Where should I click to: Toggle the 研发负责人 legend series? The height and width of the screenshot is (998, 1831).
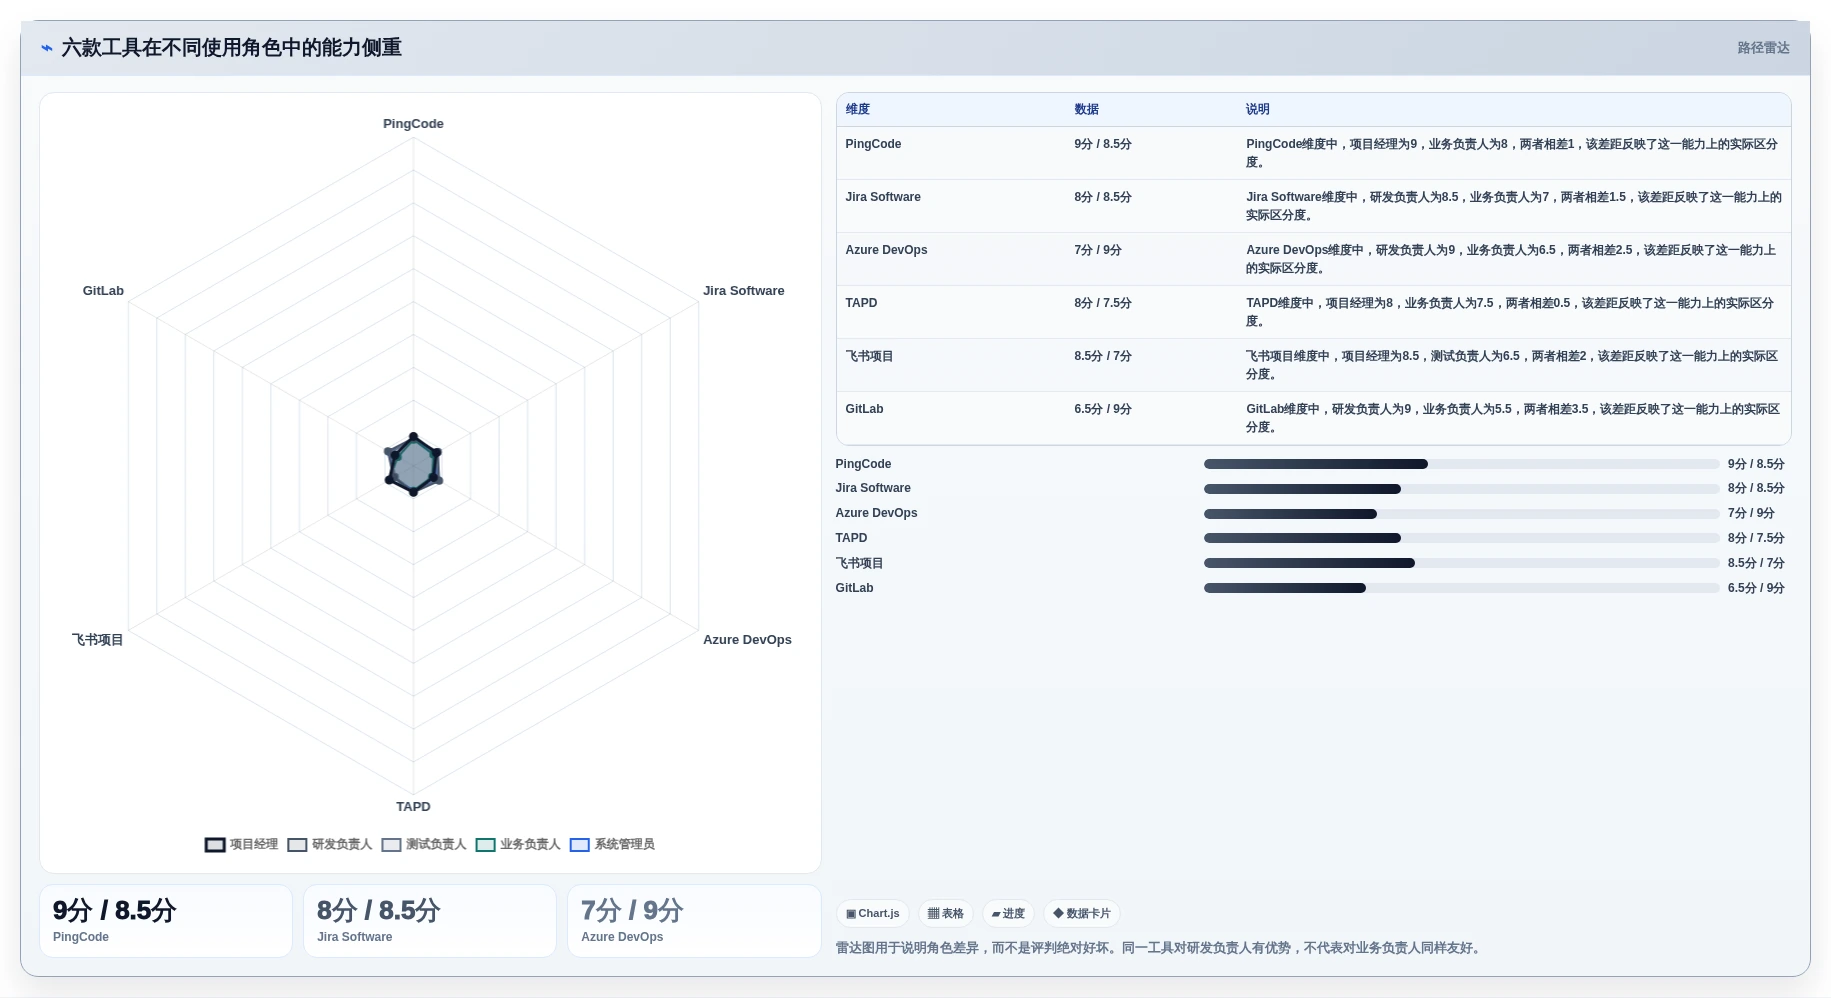(x=329, y=845)
